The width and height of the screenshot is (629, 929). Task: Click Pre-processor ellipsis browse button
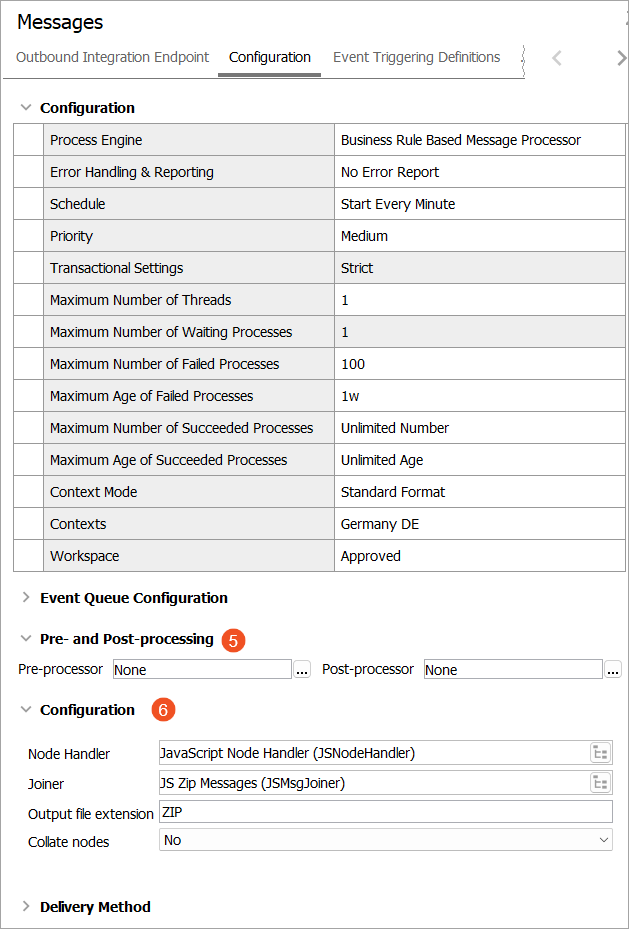point(302,670)
